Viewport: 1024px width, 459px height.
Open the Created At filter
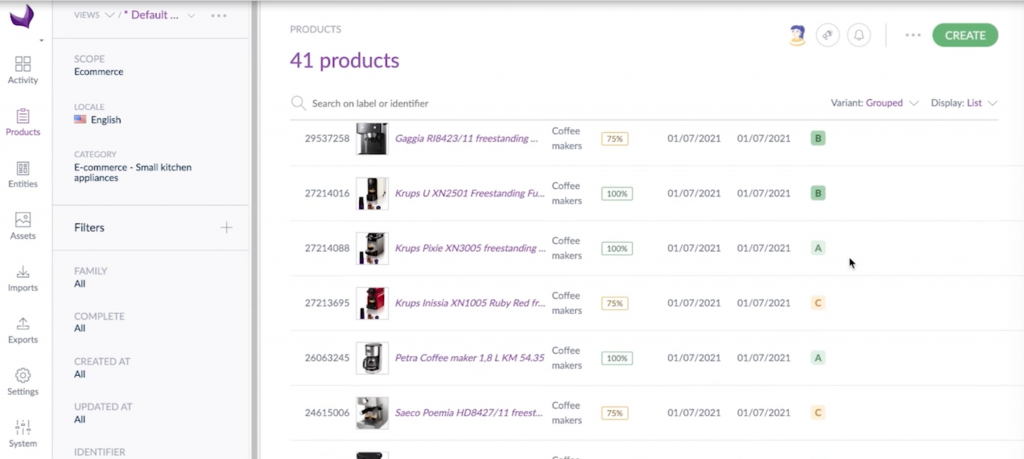pyautogui.click(x=102, y=368)
